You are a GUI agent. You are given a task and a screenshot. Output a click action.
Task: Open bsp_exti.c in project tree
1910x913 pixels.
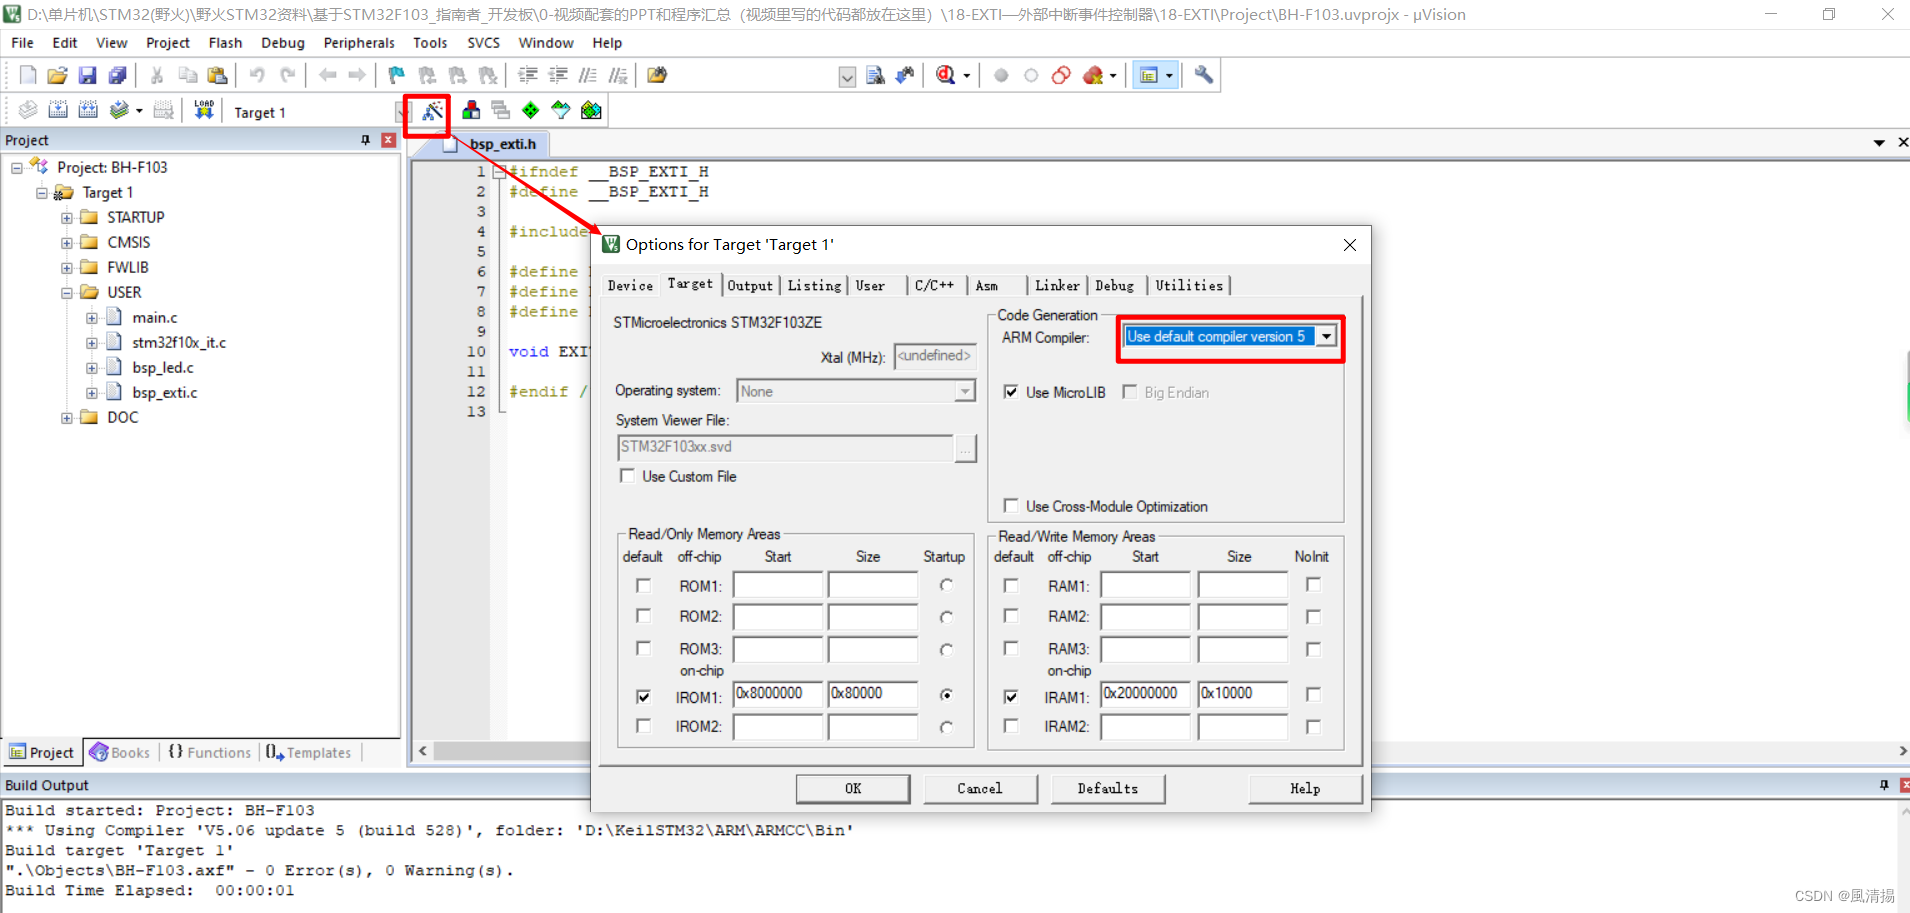pos(165,392)
